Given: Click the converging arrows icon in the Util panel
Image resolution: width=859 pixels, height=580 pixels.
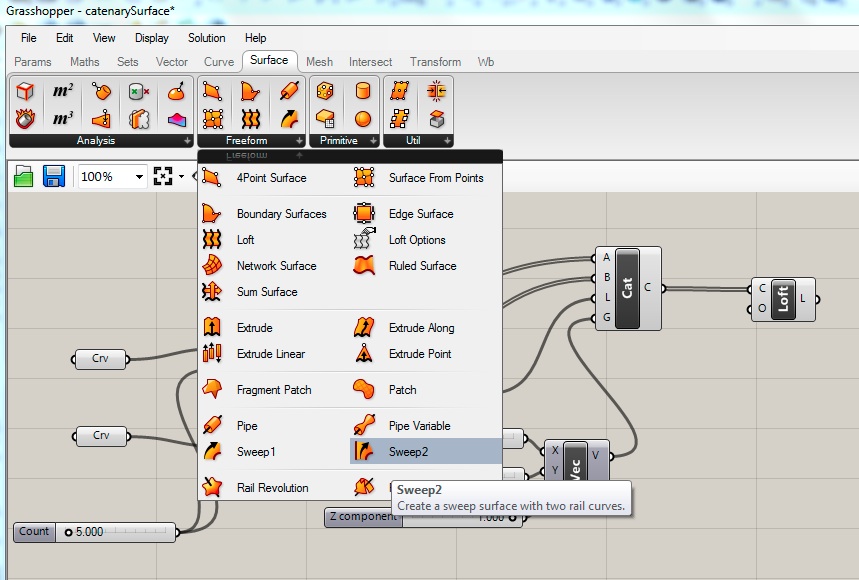Looking at the screenshot, I should point(436,91).
